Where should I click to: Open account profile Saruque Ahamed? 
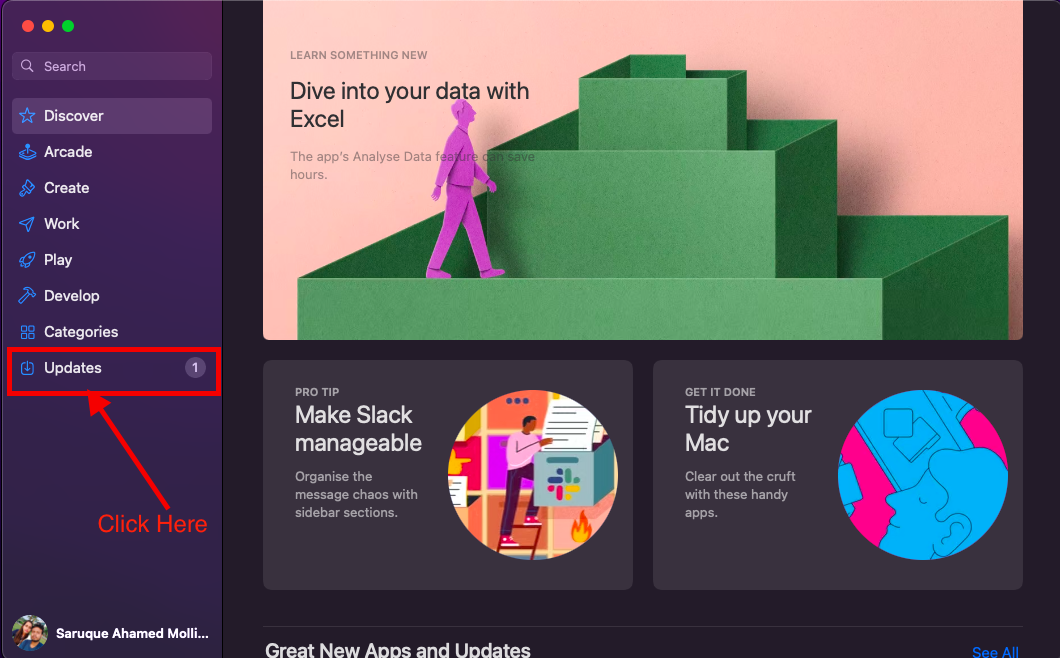[x=132, y=633]
